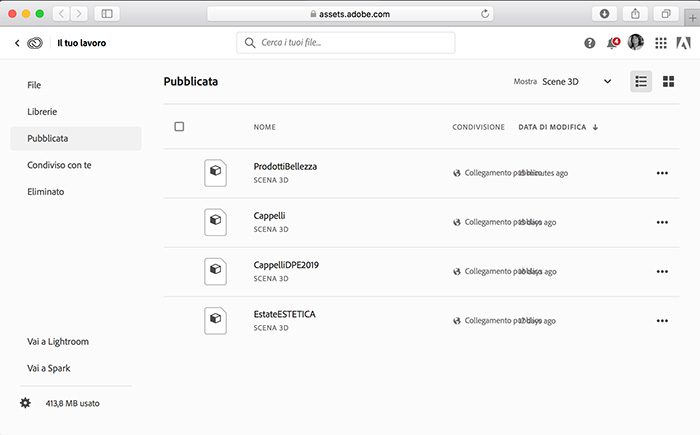This screenshot has width=700, height=435.
Task: Sort by Data di modifica header
Action: pos(552,127)
